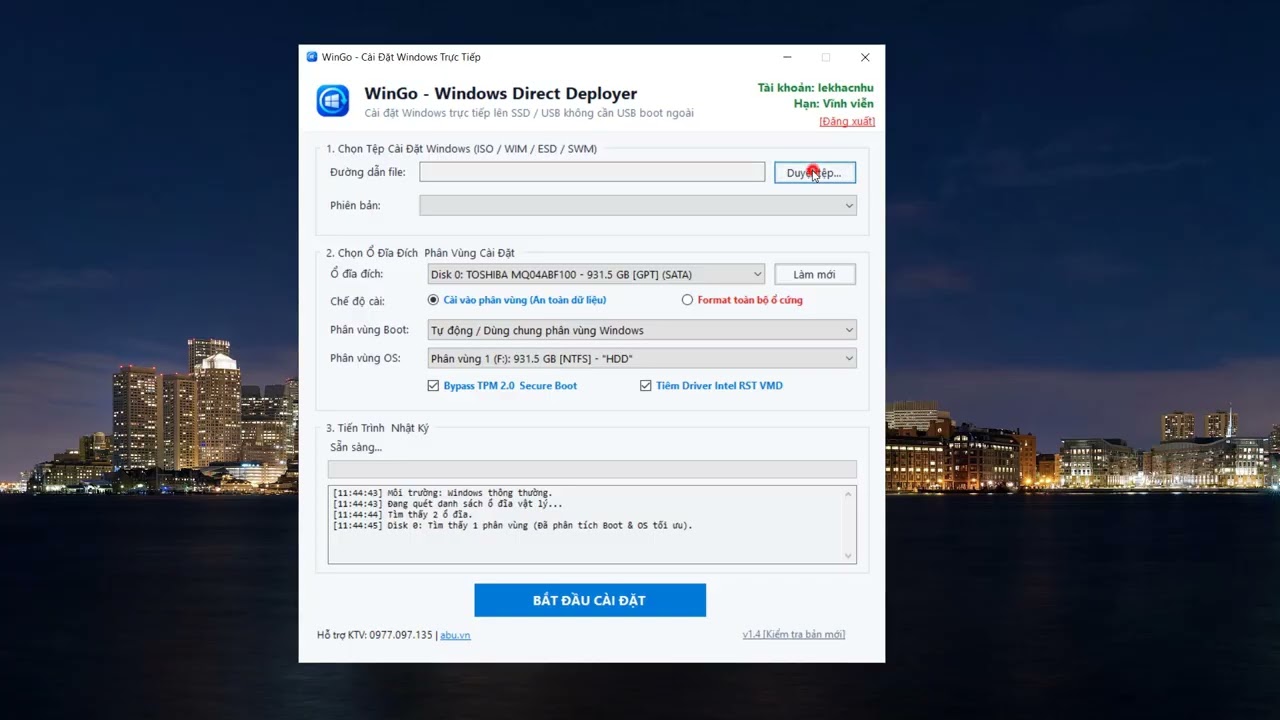Click the Hỗ trợ KTV phone number text
The height and width of the screenshot is (720, 1280).
coord(375,635)
